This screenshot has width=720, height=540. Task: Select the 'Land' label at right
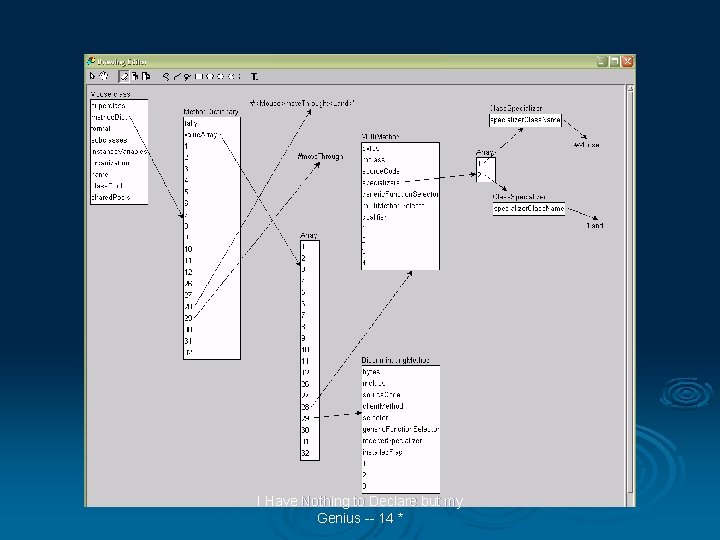point(595,225)
